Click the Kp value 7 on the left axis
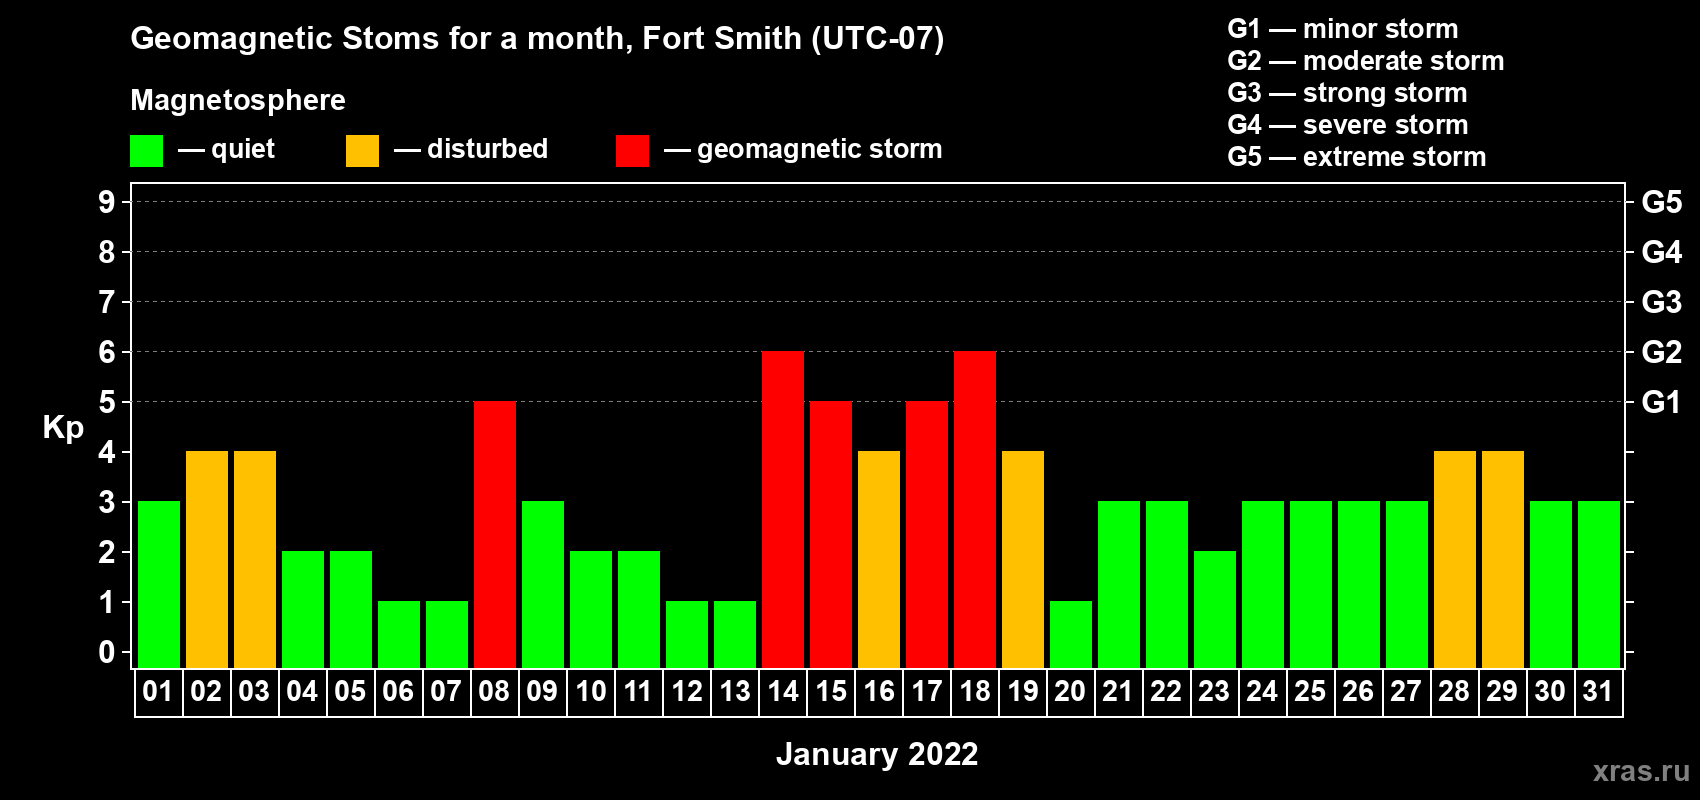 pyautogui.click(x=107, y=302)
